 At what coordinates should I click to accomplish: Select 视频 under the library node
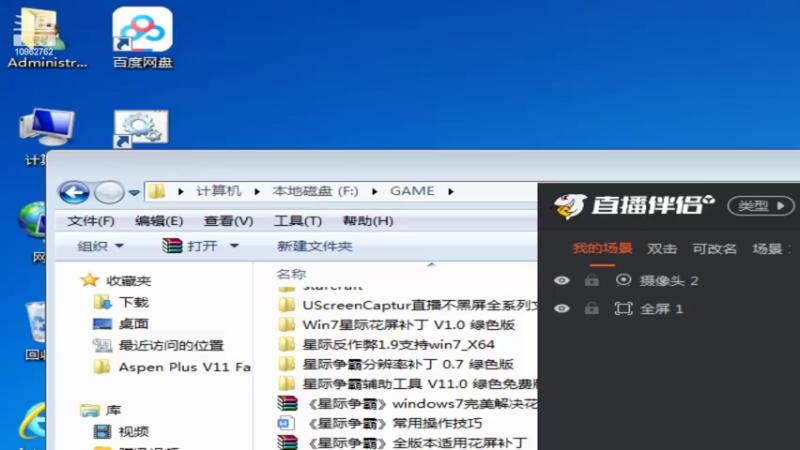click(134, 432)
